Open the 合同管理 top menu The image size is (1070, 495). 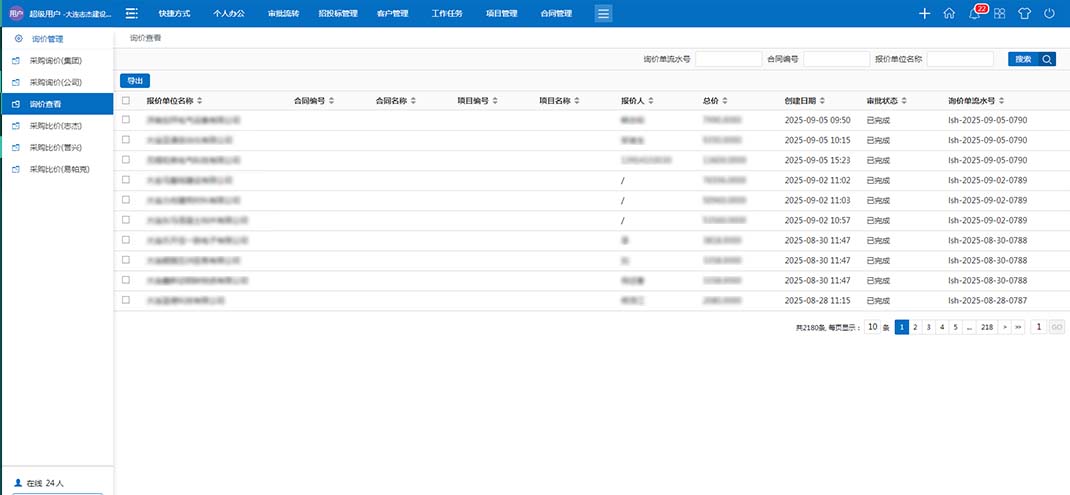point(555,14)
